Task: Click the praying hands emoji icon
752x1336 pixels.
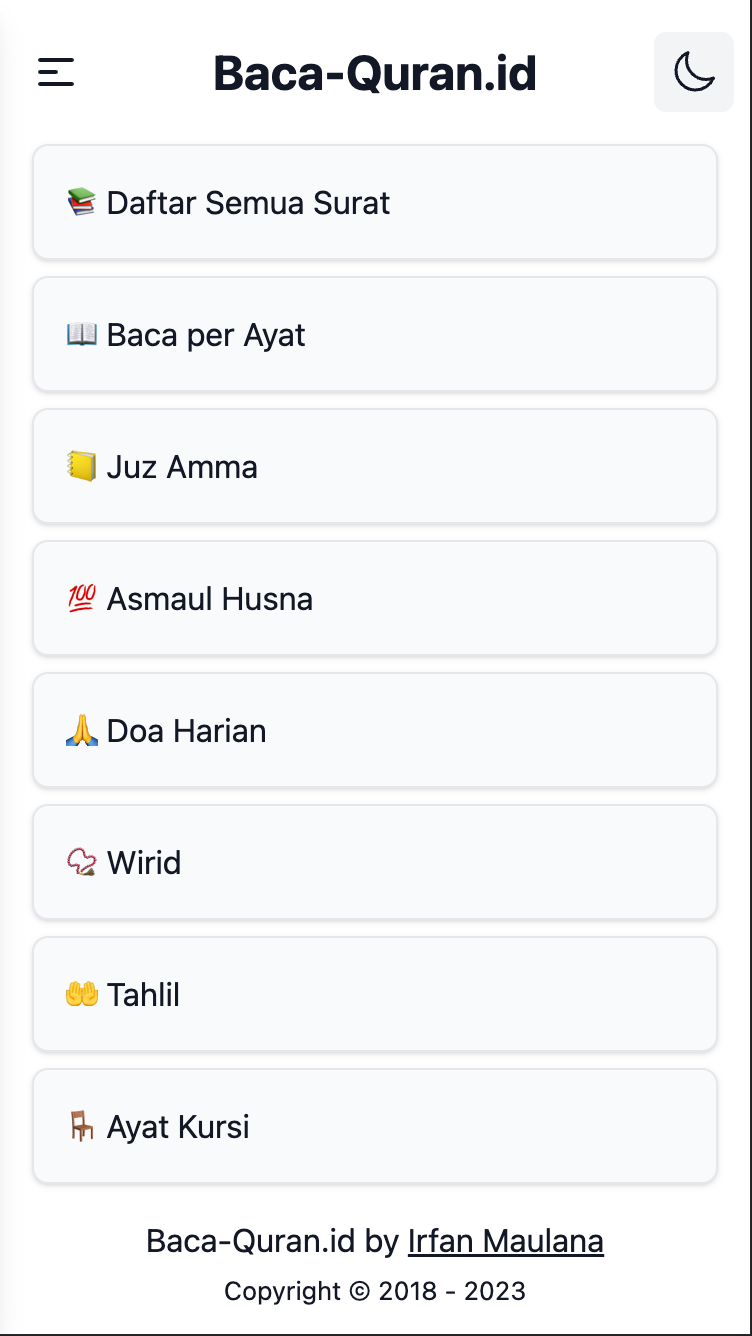Action: pos(82,730)
